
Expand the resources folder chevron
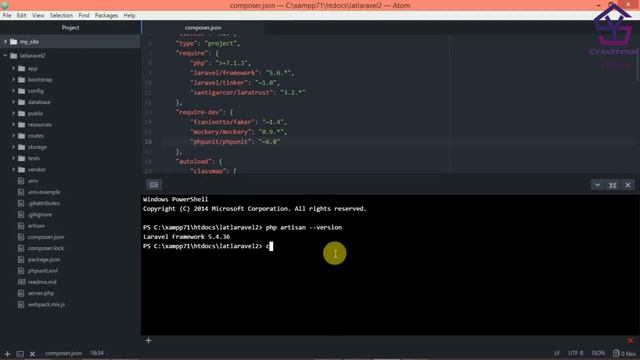pyautogui.click(x=13, y=124)
